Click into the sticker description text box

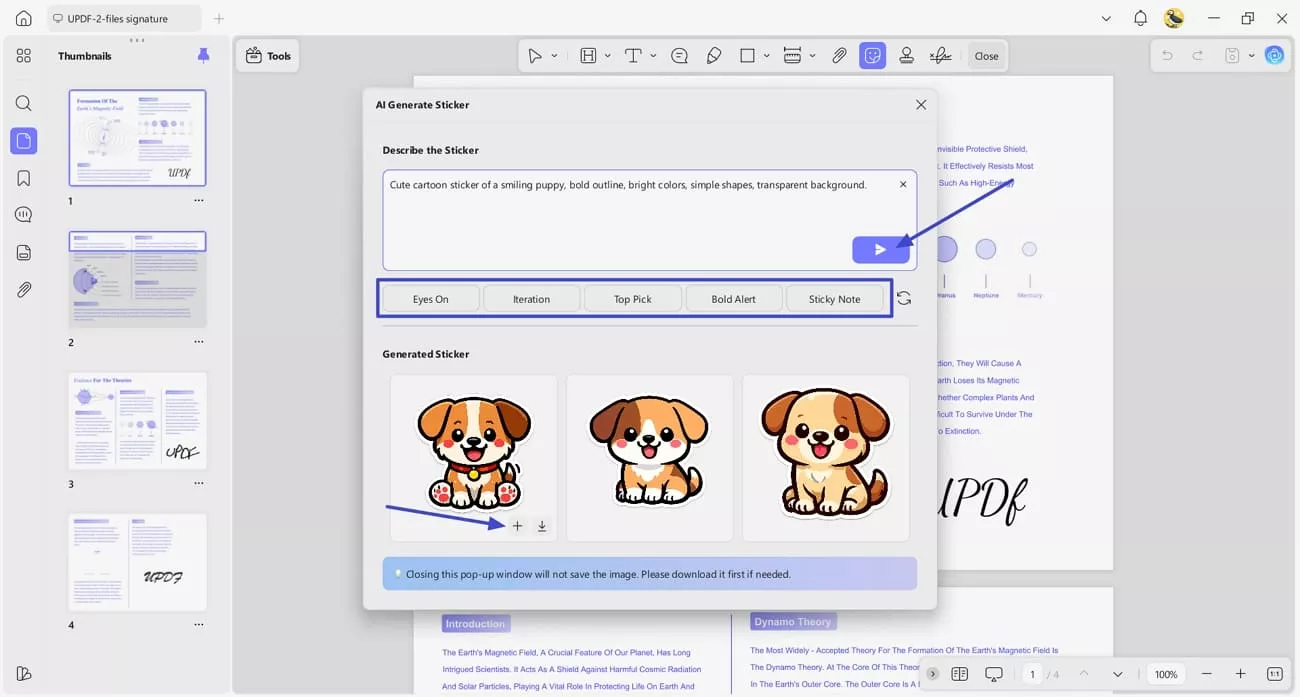point(649,220)
